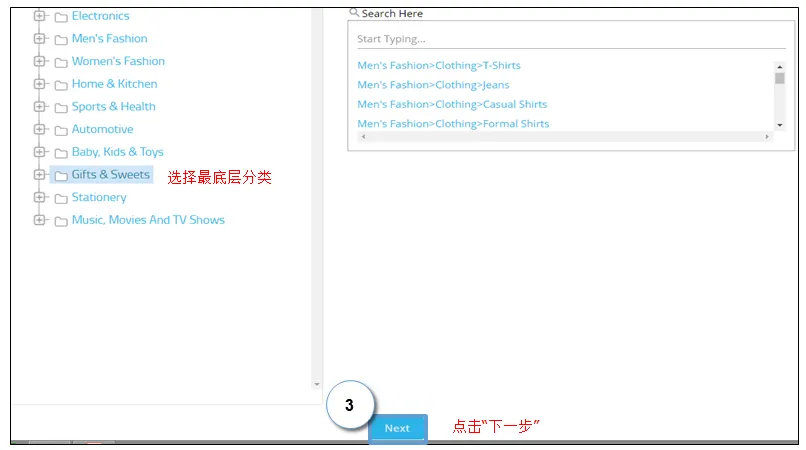This screenshot has height=450, width=806.
Task: Expand the Sports & Health category node
Action: click(39, 106)
